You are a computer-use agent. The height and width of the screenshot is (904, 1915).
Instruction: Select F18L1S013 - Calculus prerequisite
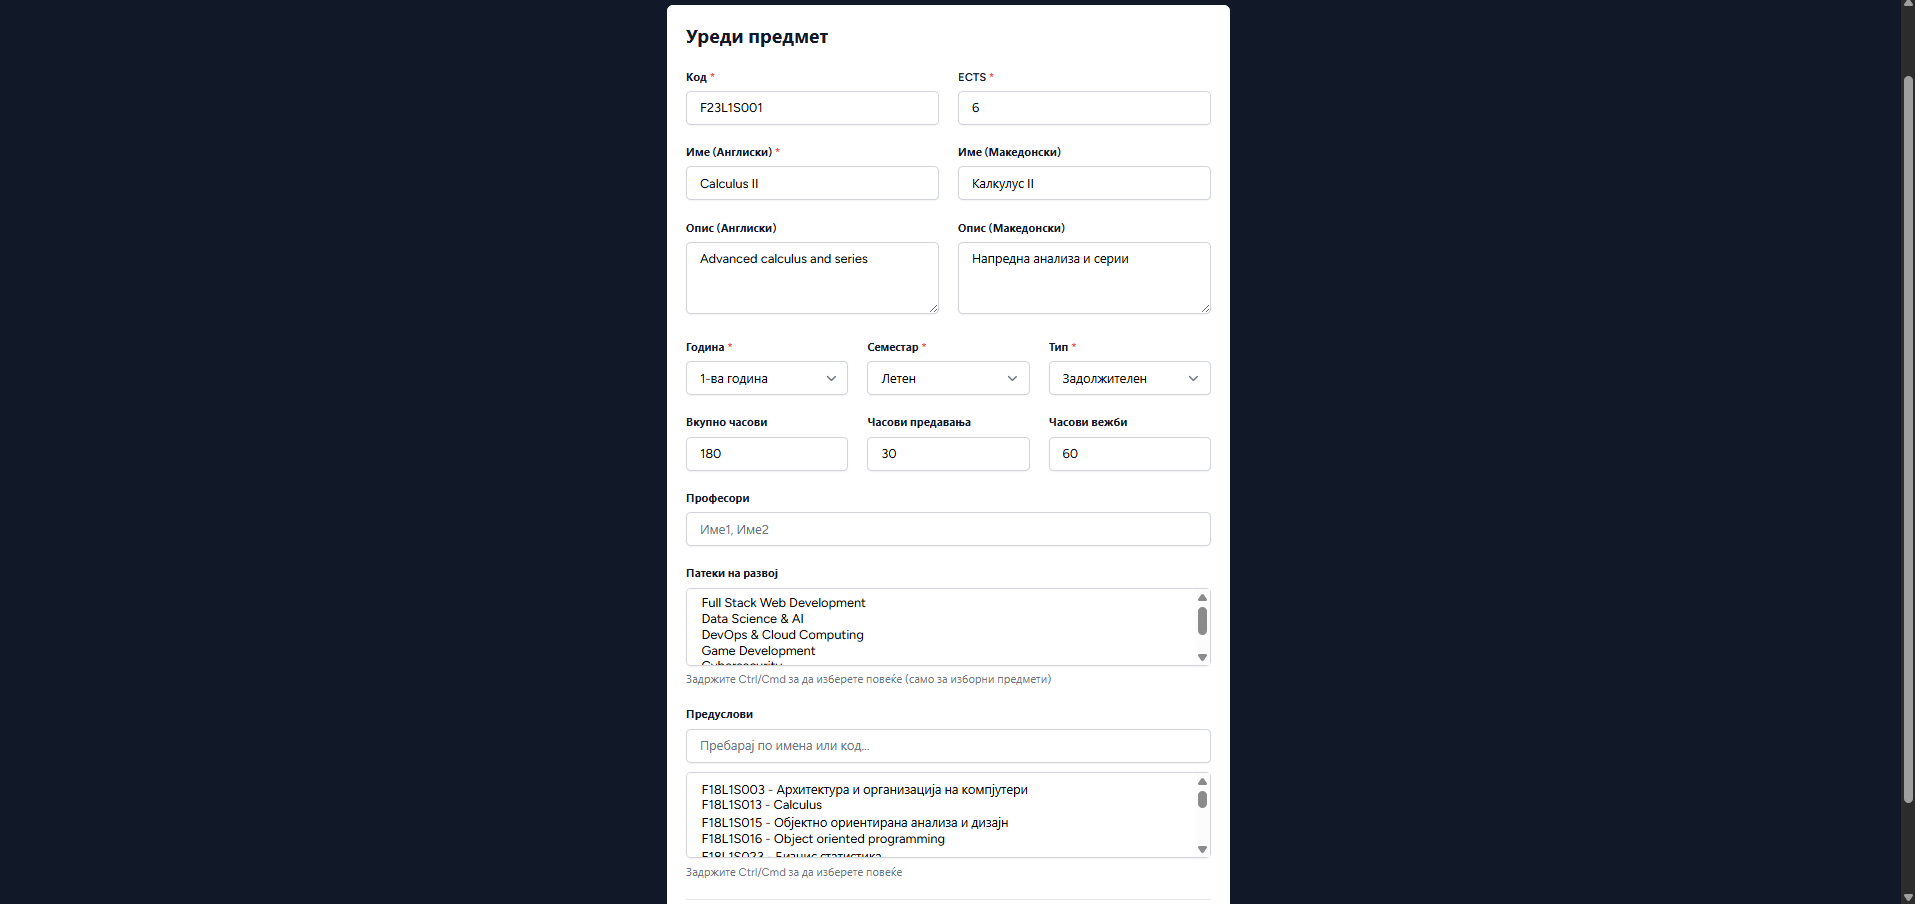[761, 805]
